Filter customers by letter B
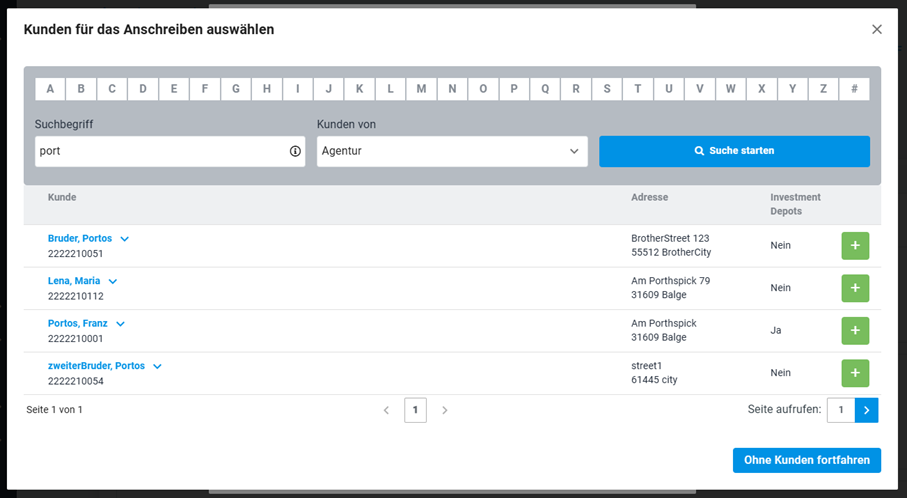This screenshot has height=498, width=907. click(81, 89)
